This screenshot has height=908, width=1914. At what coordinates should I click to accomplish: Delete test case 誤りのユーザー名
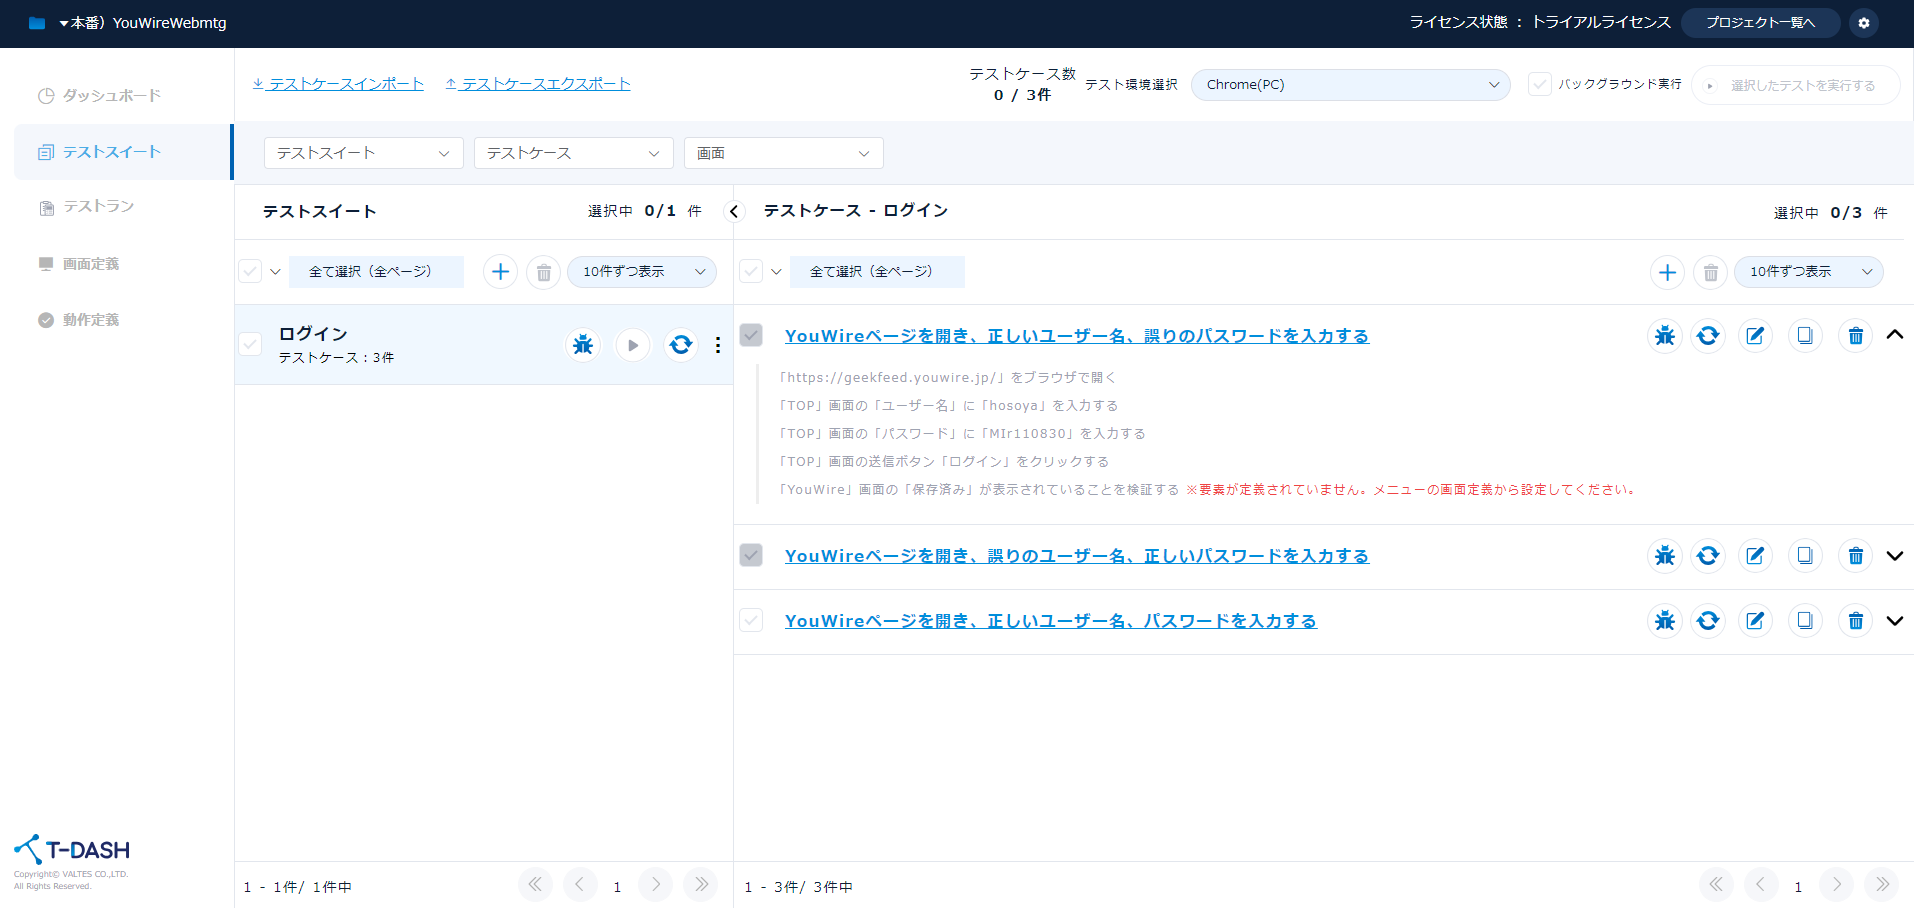point(1855,556)
